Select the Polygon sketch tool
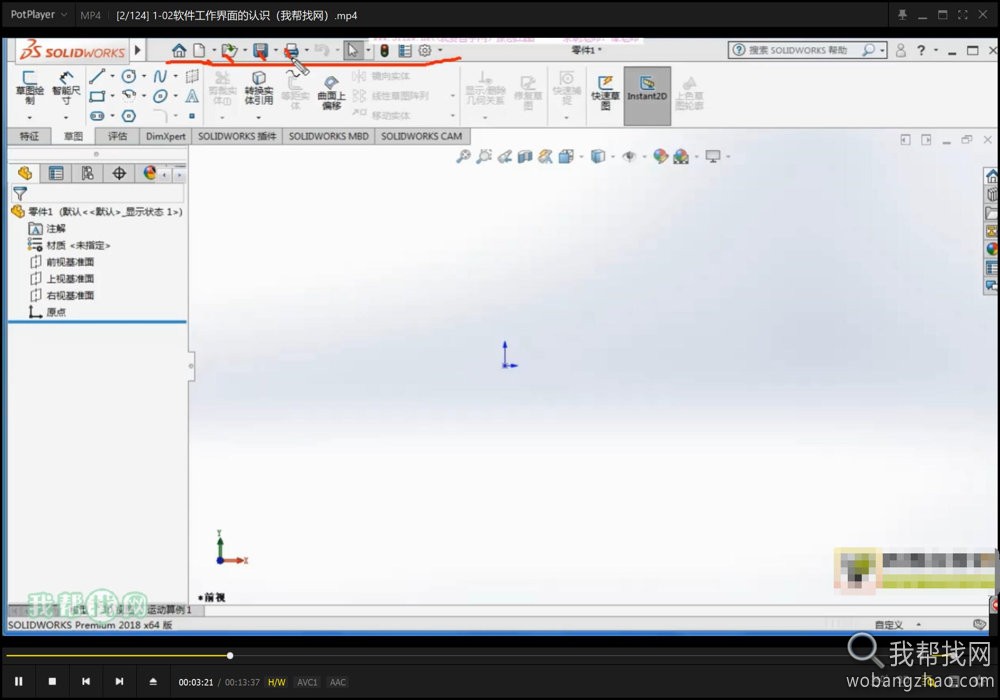Viewport: 1000px width, 700px height. click(x=129, y=116)
